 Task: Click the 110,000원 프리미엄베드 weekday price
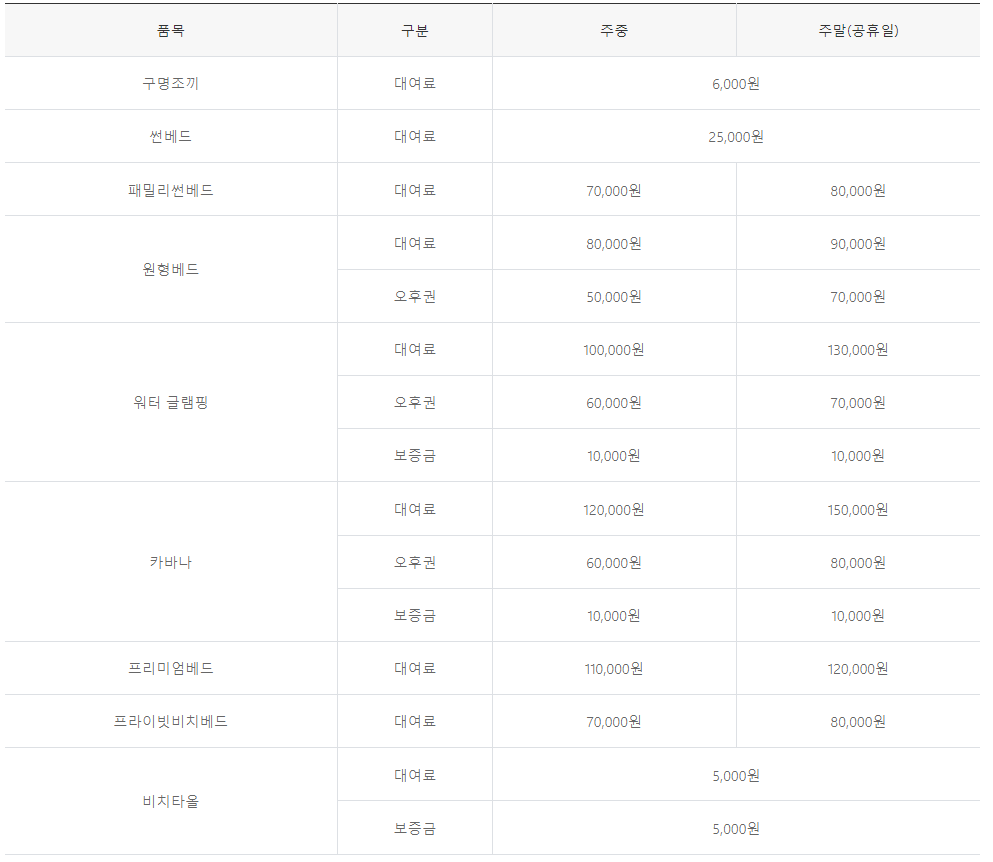[x=614, y=668]
